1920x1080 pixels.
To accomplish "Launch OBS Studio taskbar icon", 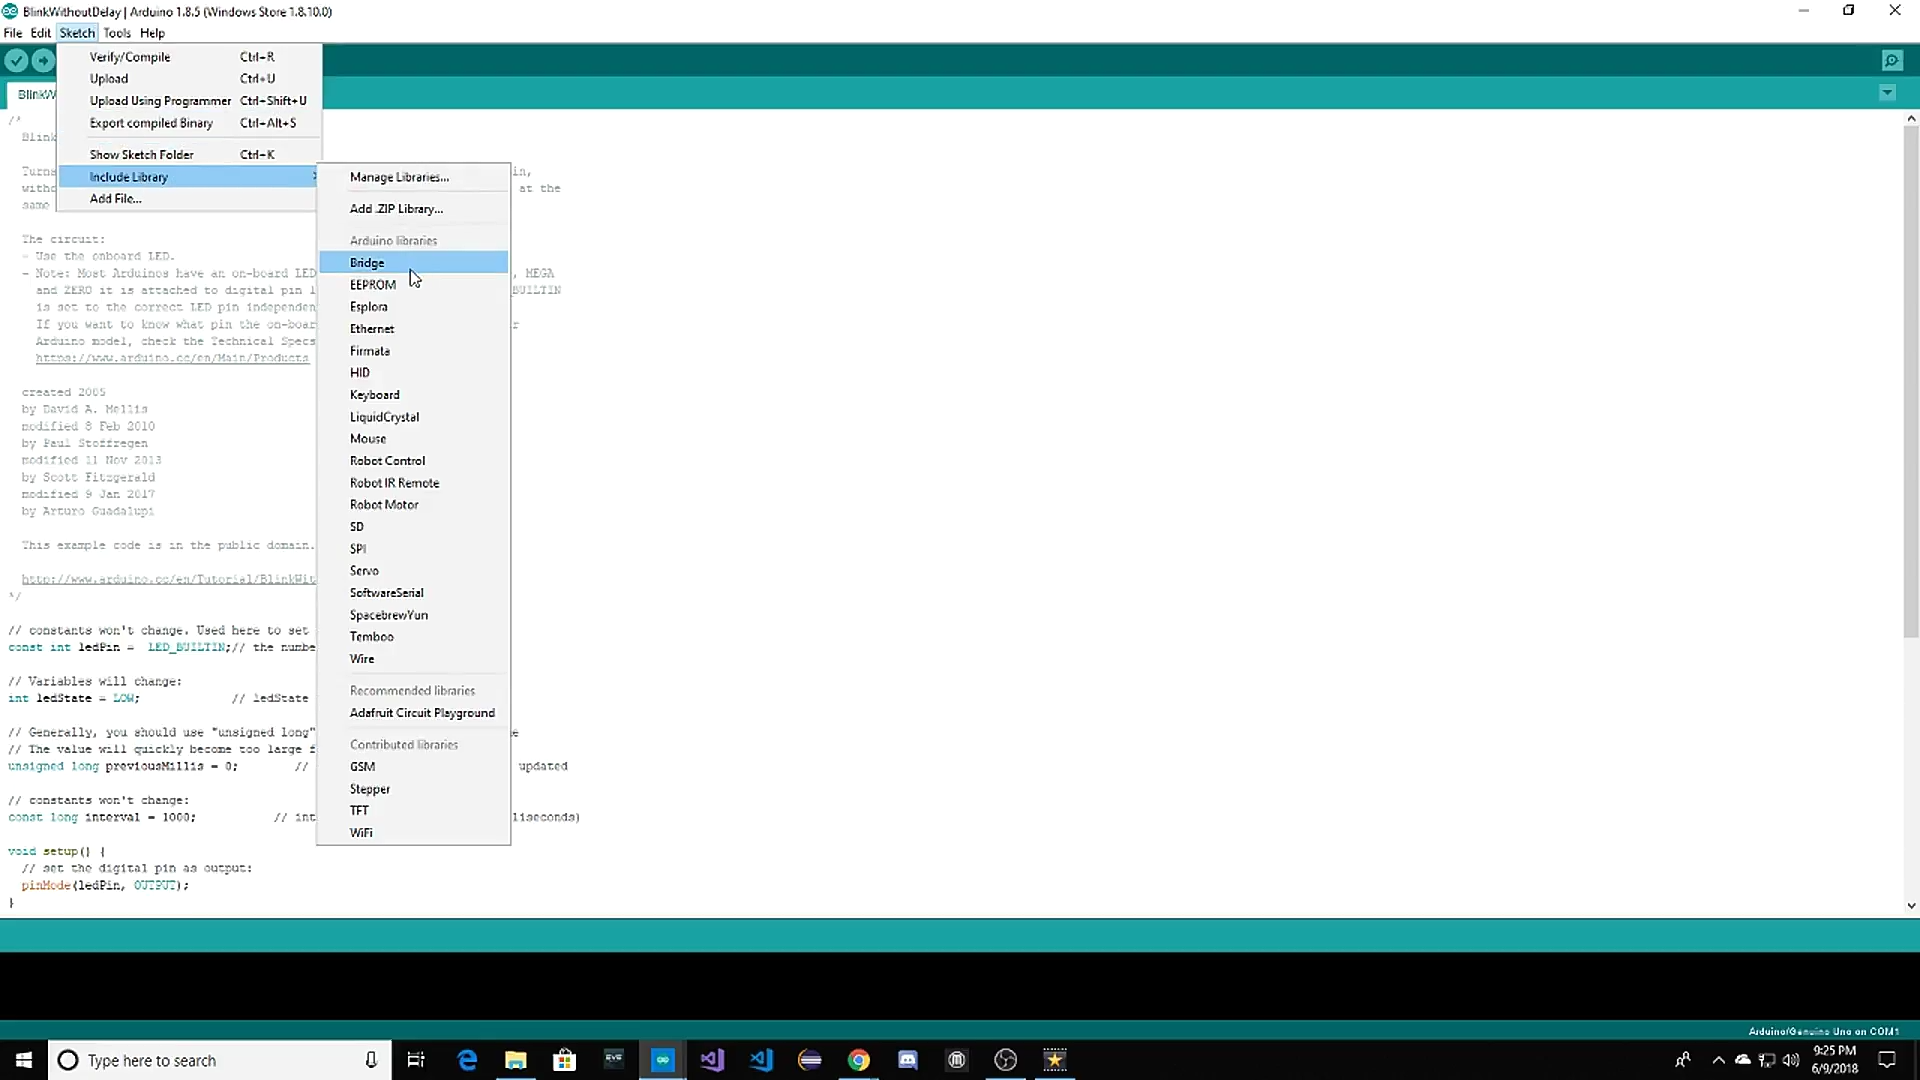I will click(1006, 1060).
